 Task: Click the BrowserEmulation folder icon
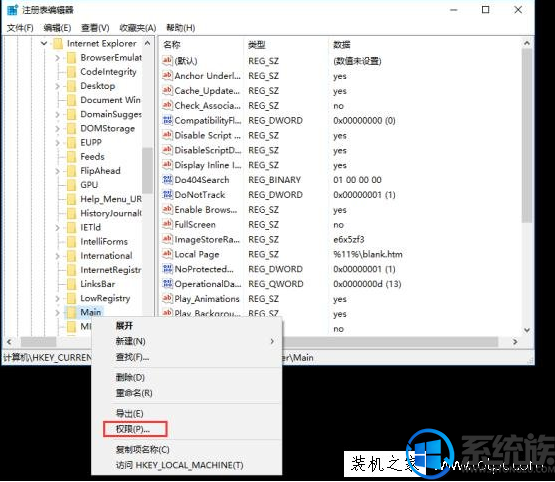coord(71,58)
